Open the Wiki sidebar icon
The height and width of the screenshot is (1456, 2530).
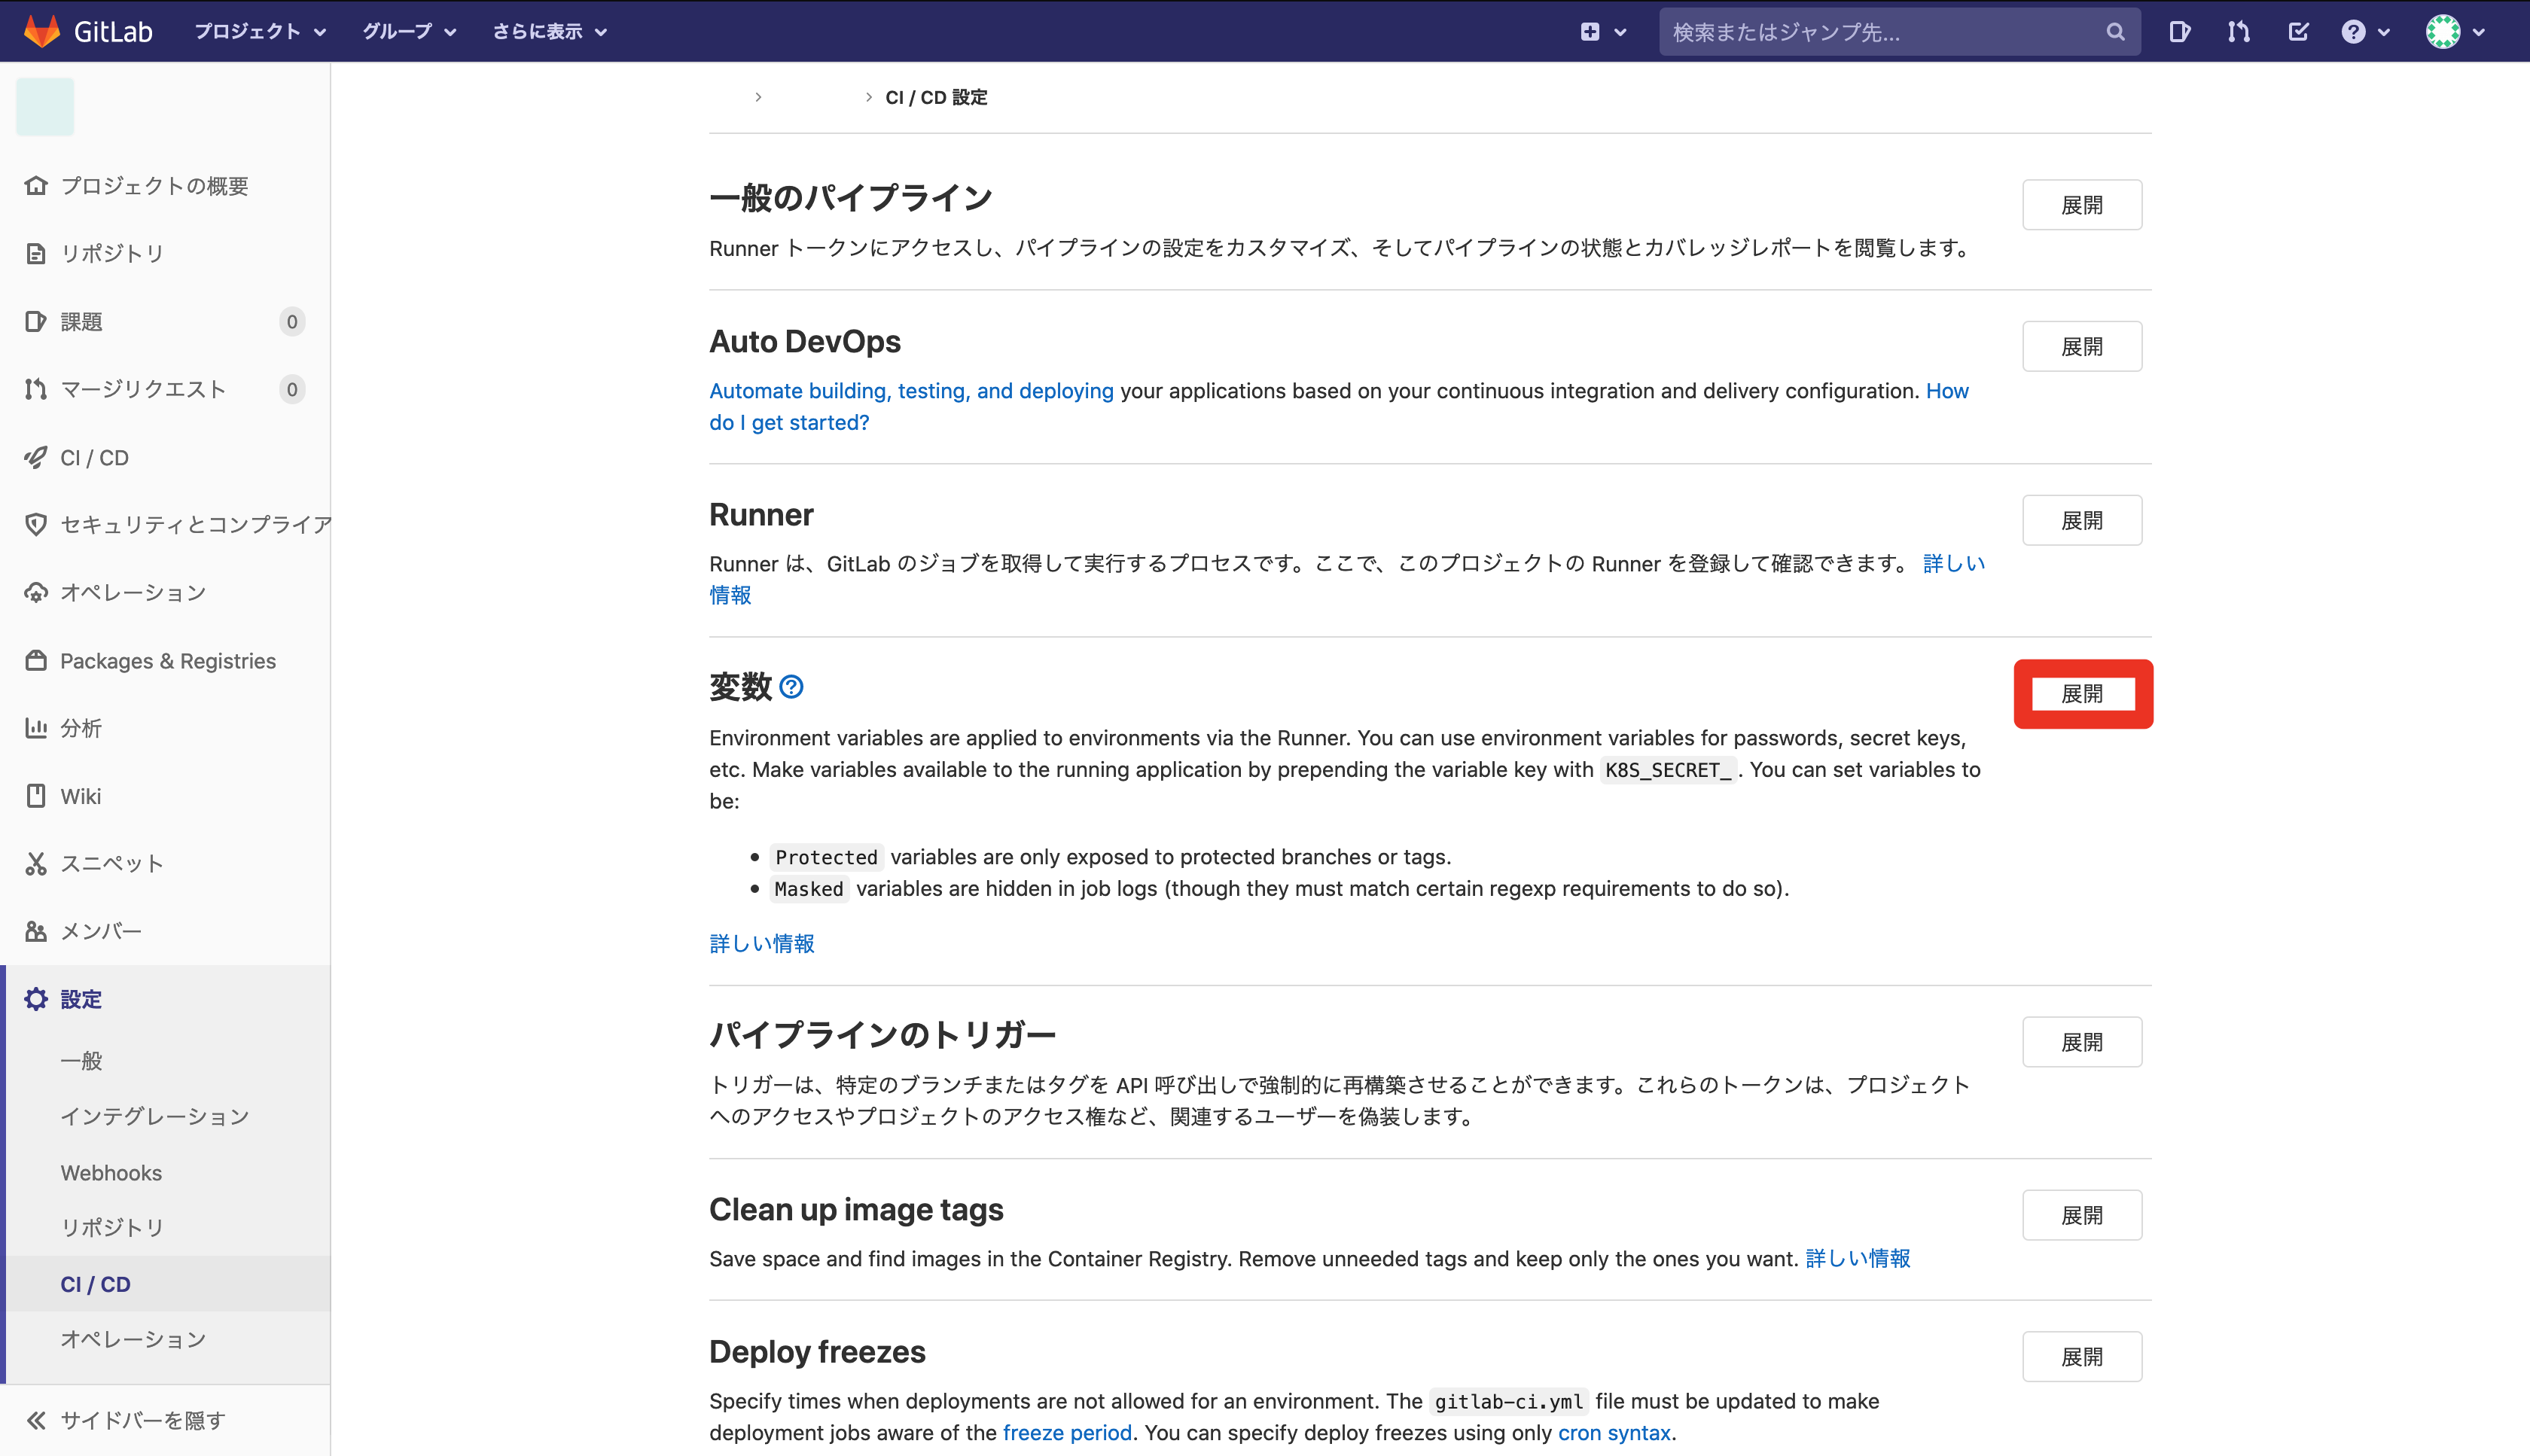pos(36,795)
